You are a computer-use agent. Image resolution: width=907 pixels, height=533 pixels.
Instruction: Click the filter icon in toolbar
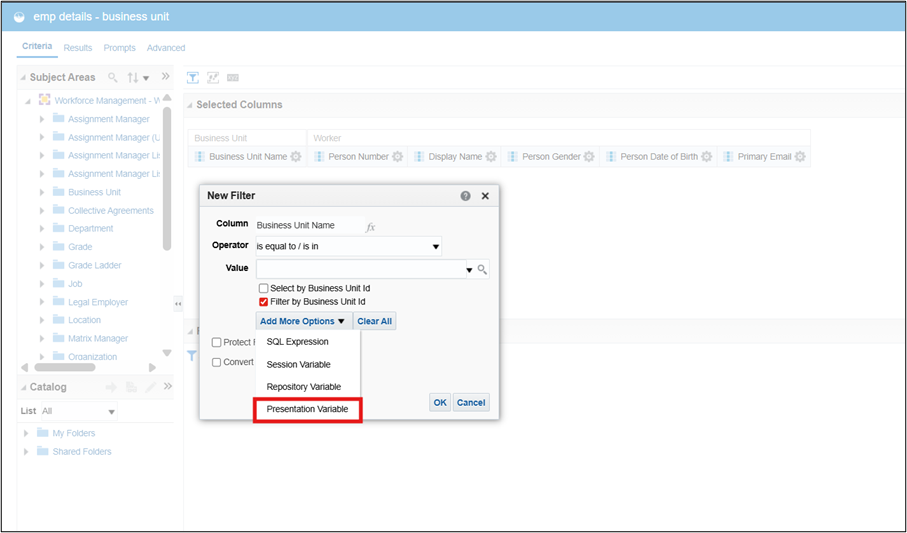pos(194,77)
